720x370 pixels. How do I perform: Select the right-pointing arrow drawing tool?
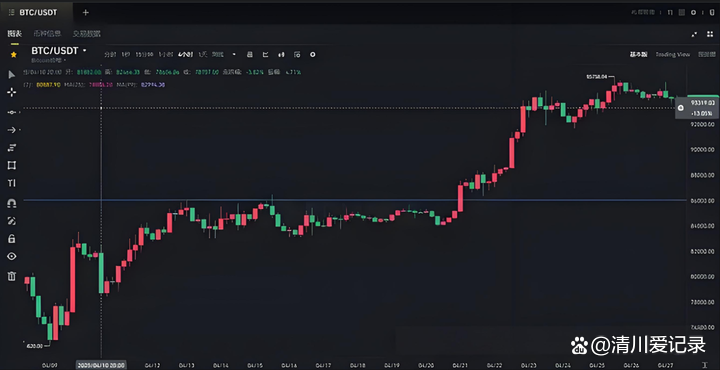pos(12,130)
